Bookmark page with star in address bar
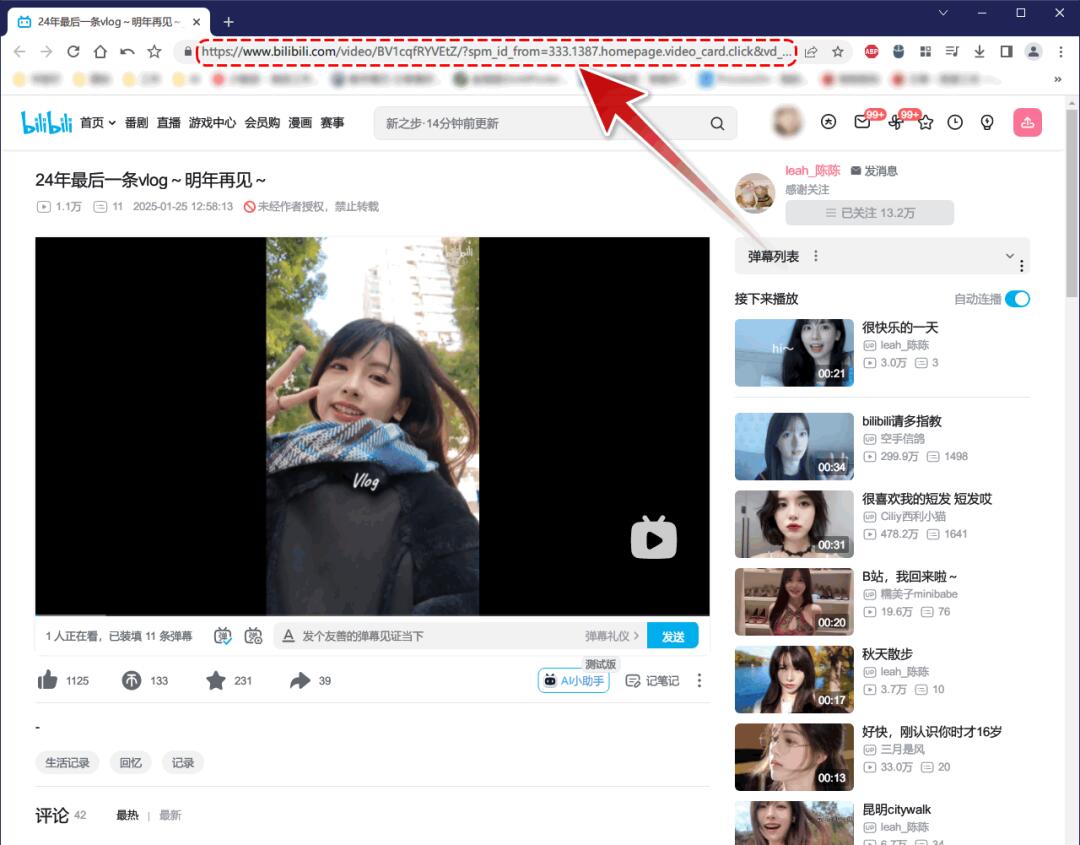The width and height of the screenshot is (1080, 845). [x=838, y=52]
